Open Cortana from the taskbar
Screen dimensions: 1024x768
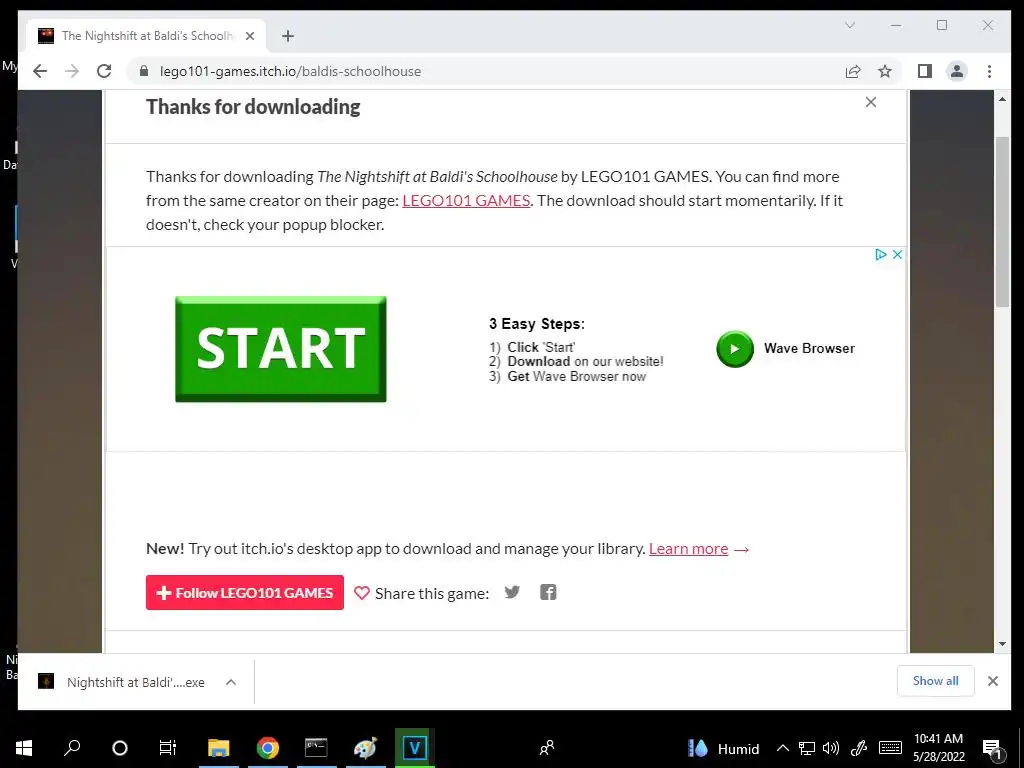[120, 748]
